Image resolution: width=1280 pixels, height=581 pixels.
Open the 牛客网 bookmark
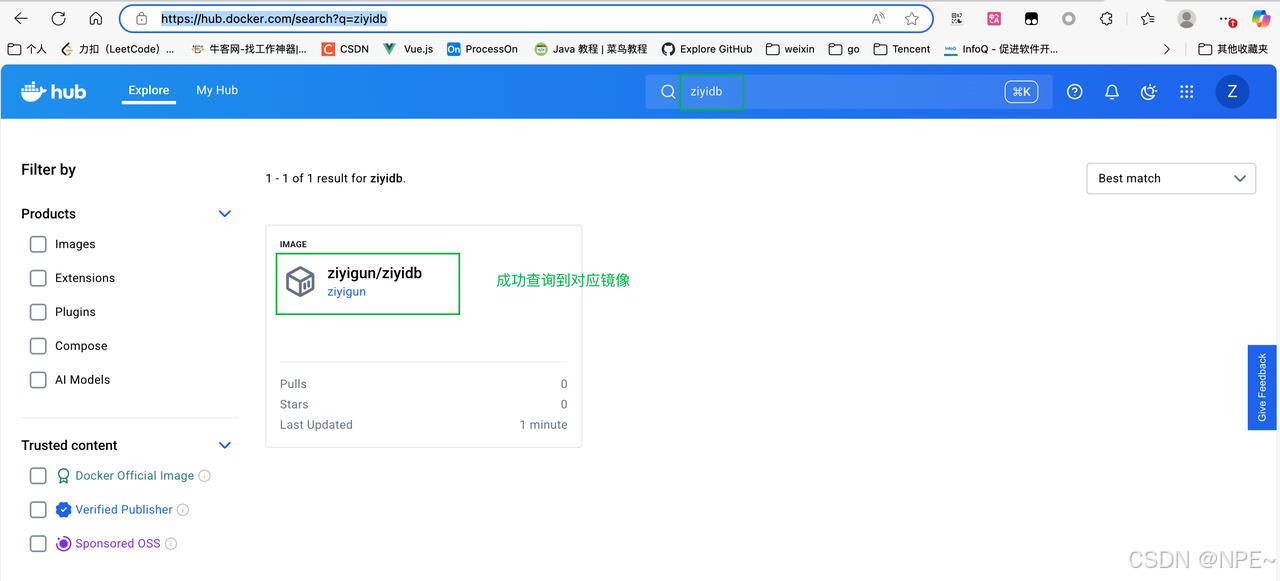coord(249,49)
